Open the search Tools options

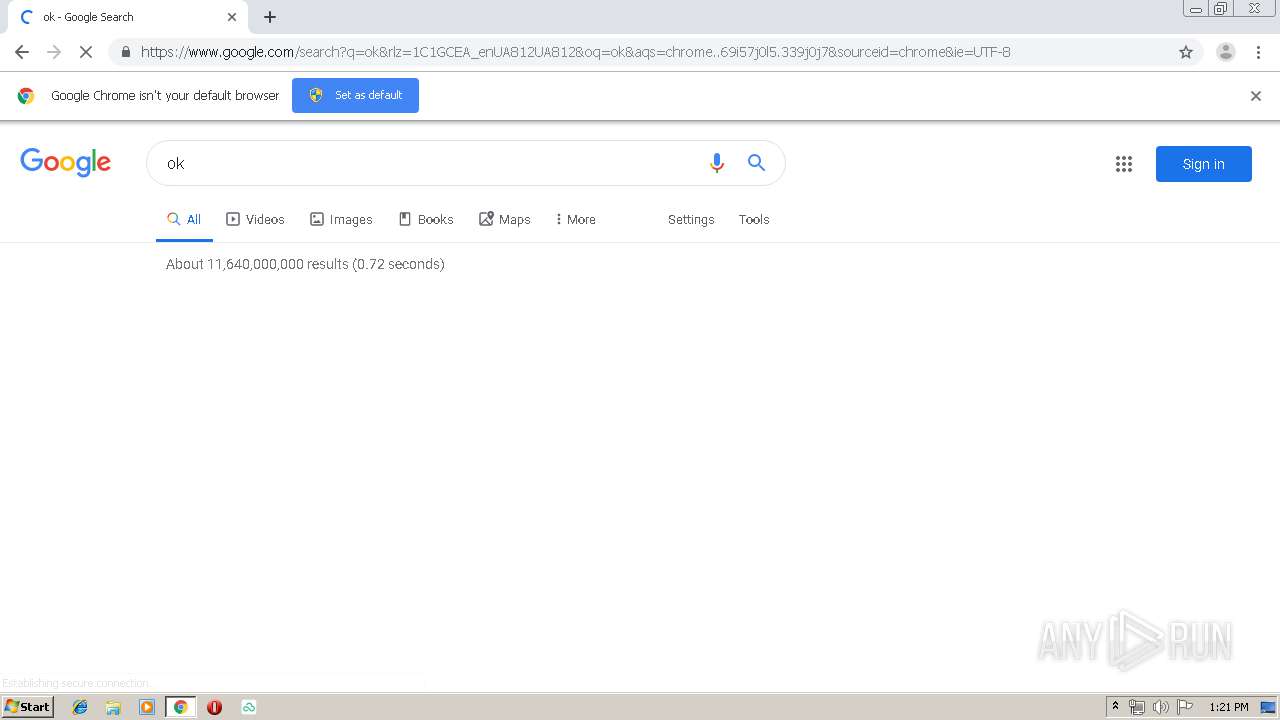(754, 219)
